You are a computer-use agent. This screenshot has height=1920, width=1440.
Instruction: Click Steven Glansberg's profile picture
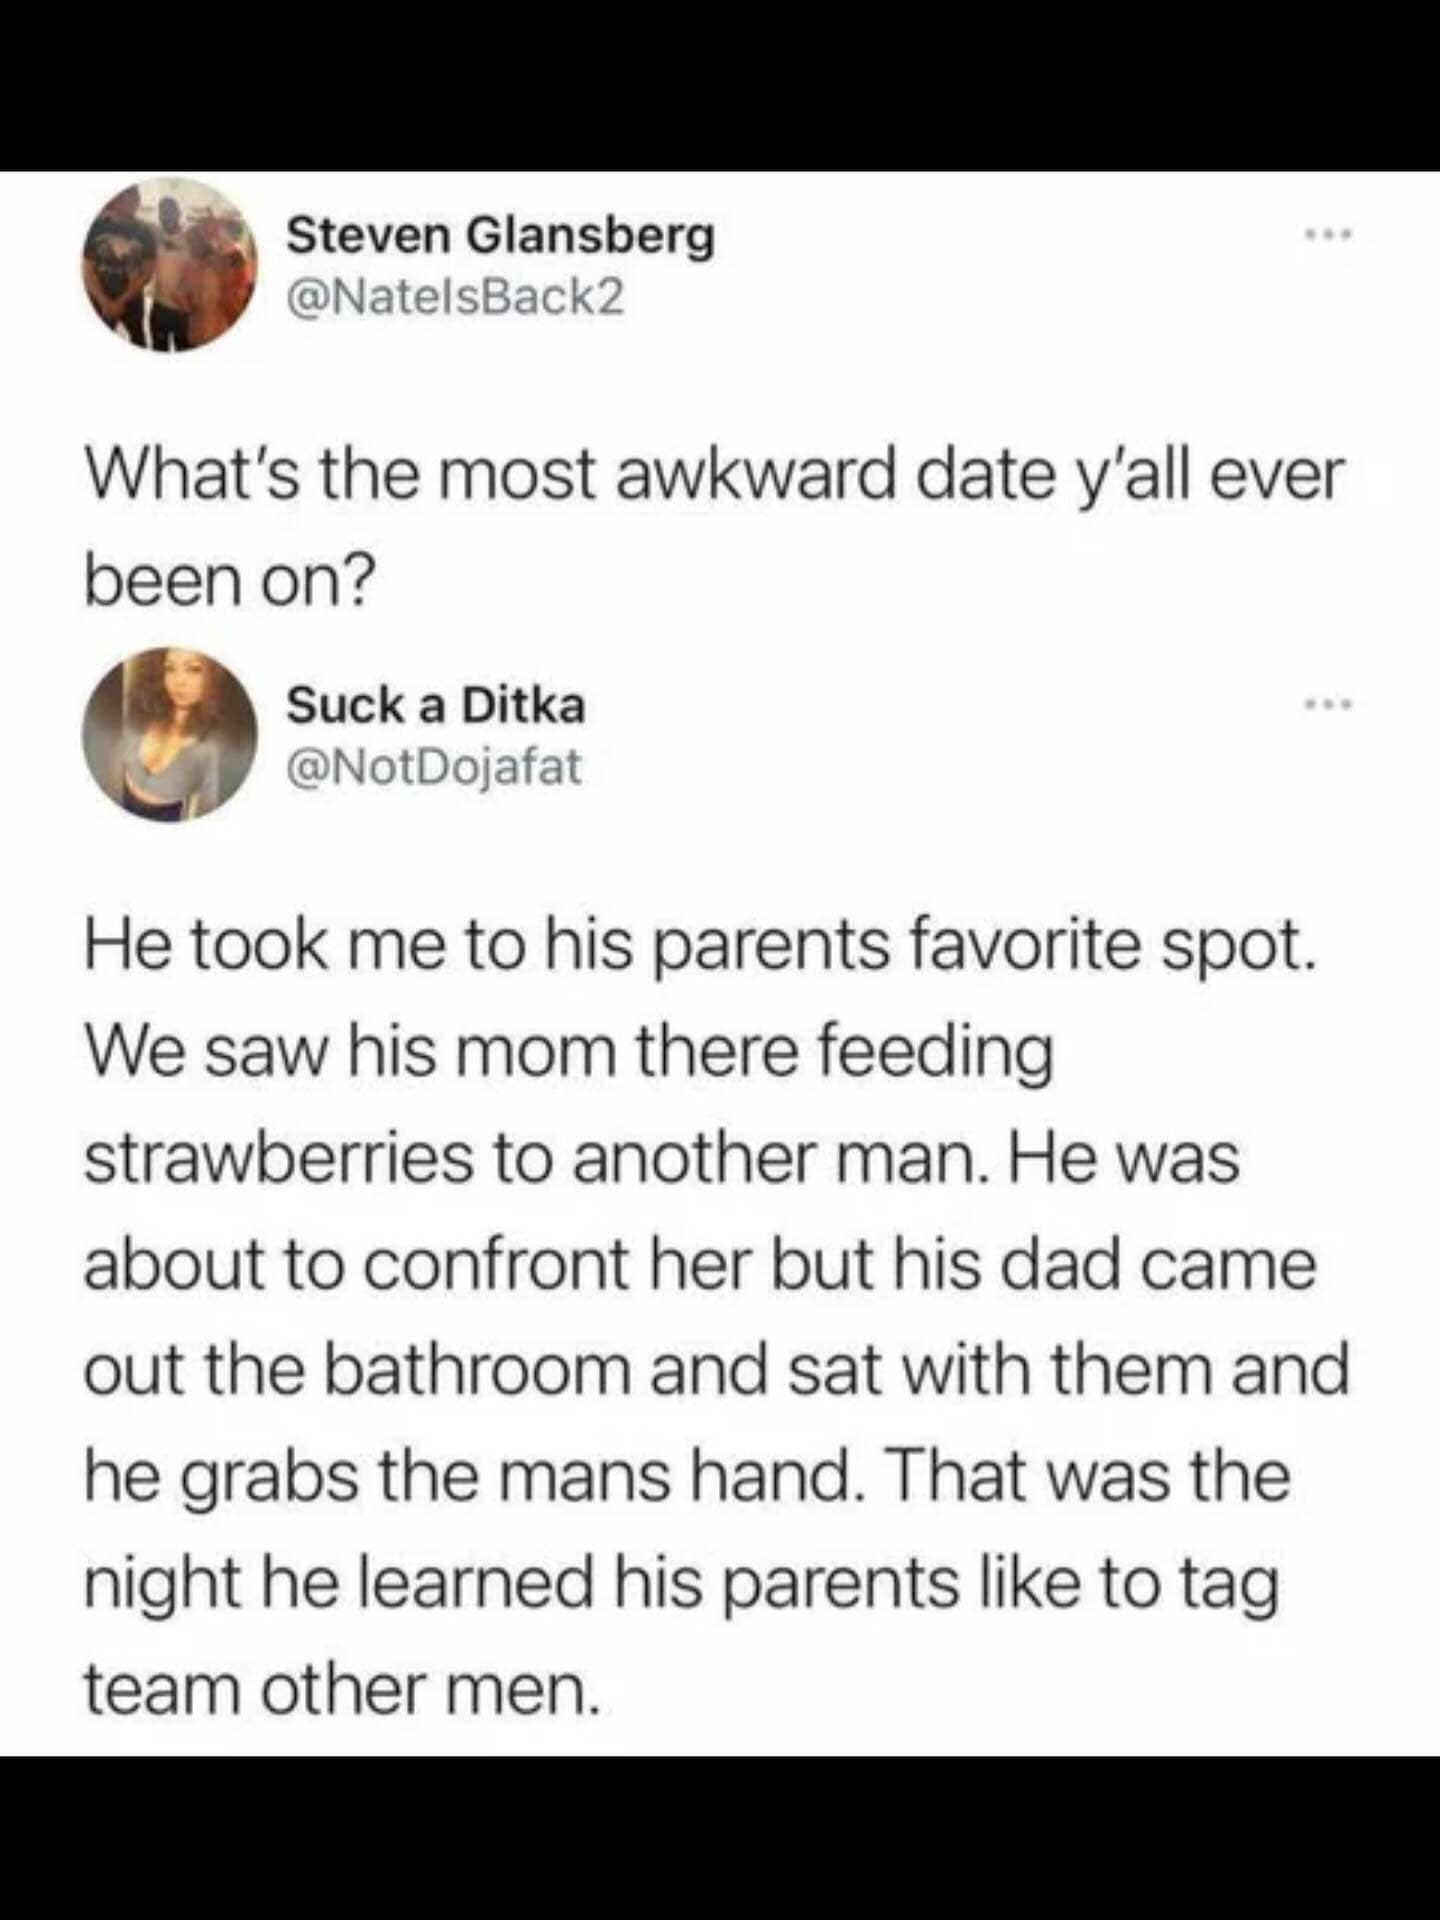[x=168, y=265]
